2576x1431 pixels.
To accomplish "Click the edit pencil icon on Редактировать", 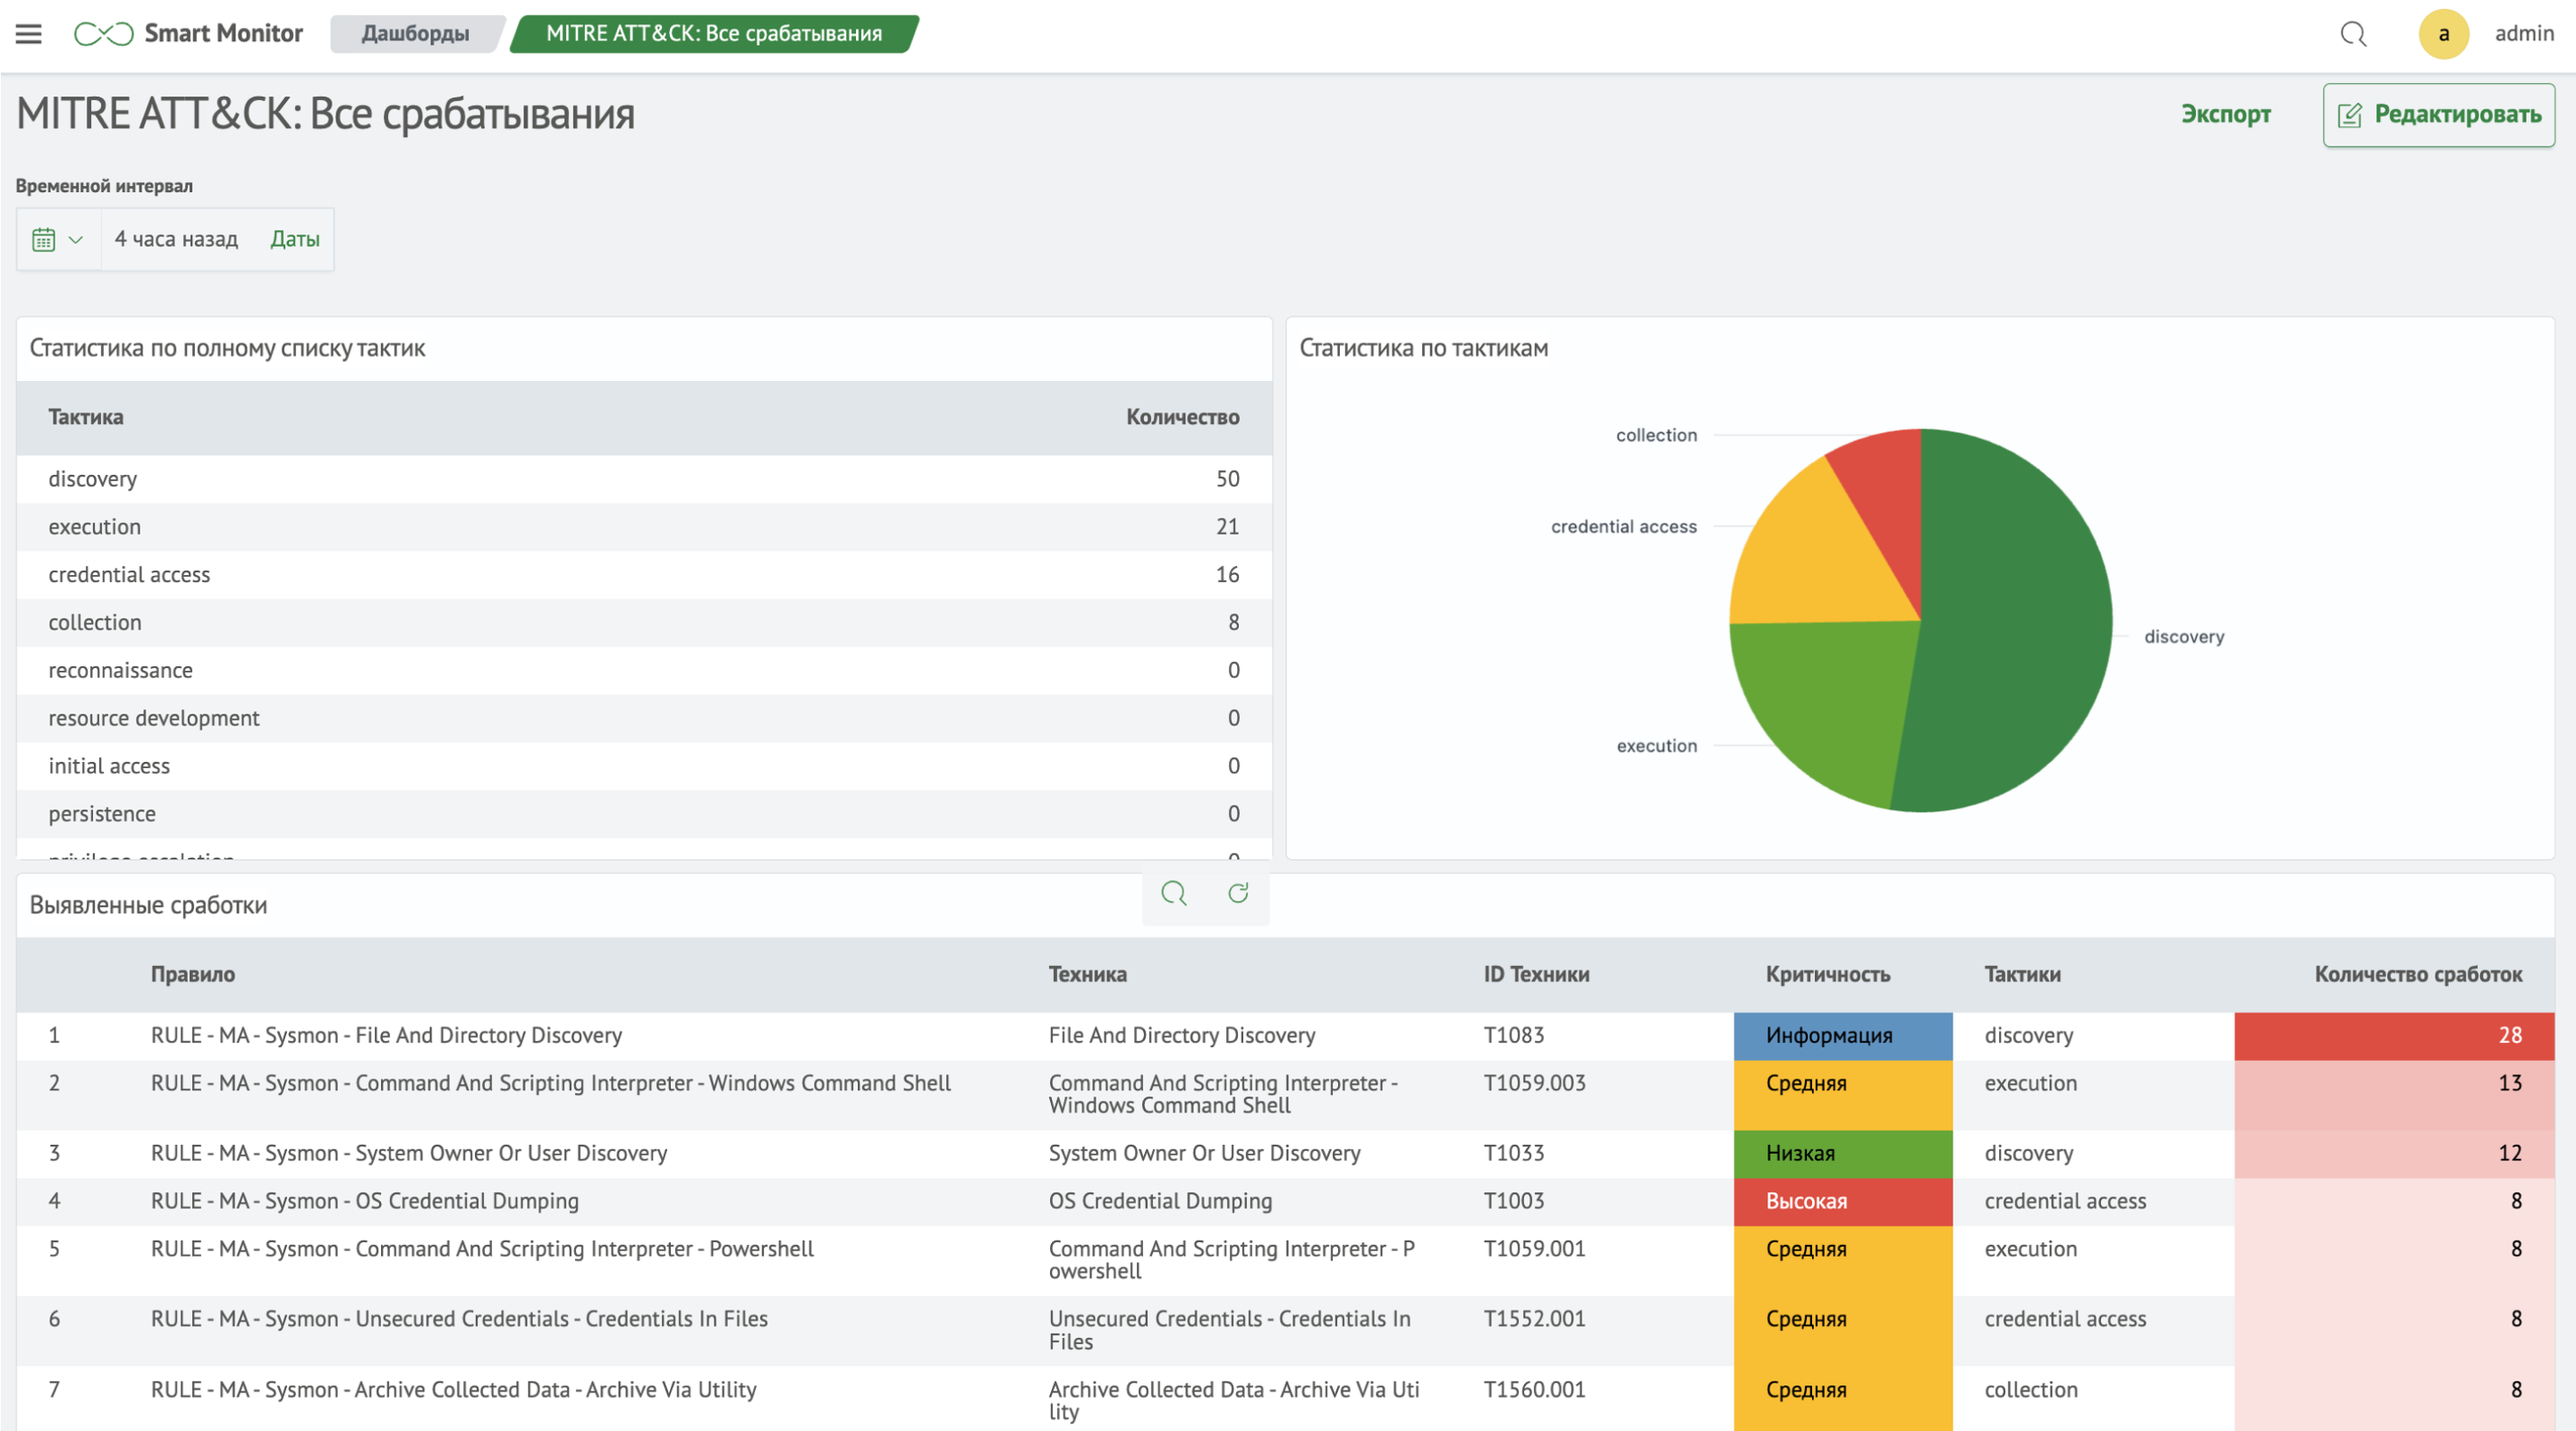I will 2349,115.
